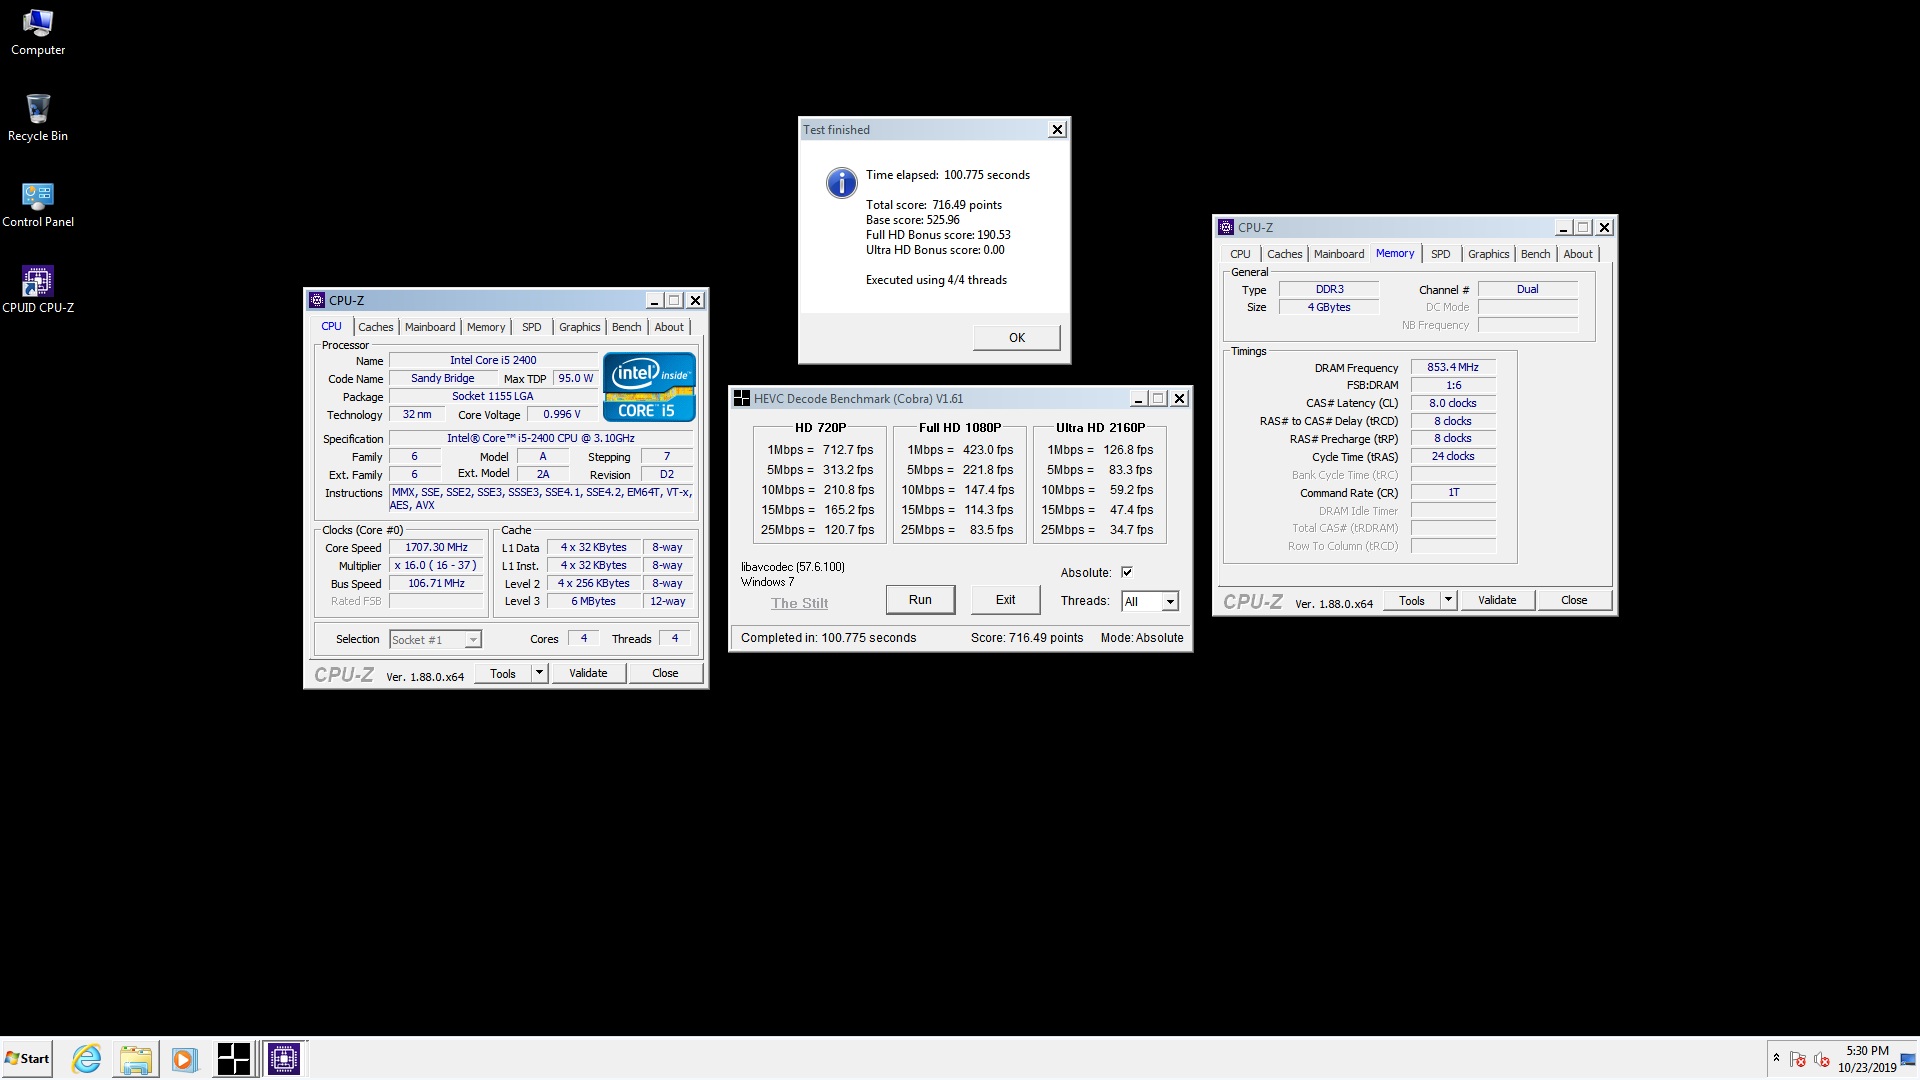Open Bench tab in right CPU-Z window
Screen dimensions: 1920x1080
(1536, 254)
